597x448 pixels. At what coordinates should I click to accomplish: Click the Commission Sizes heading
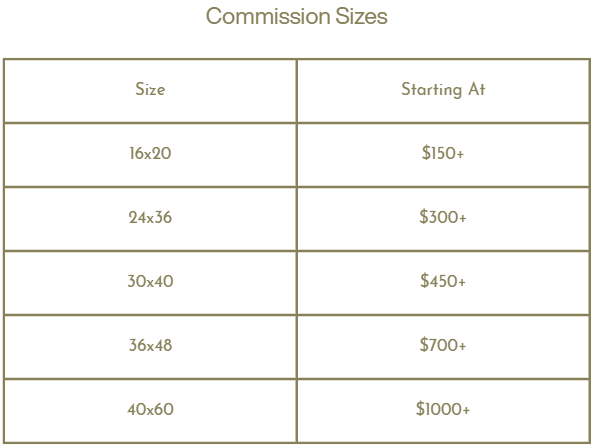coord(297,16)
